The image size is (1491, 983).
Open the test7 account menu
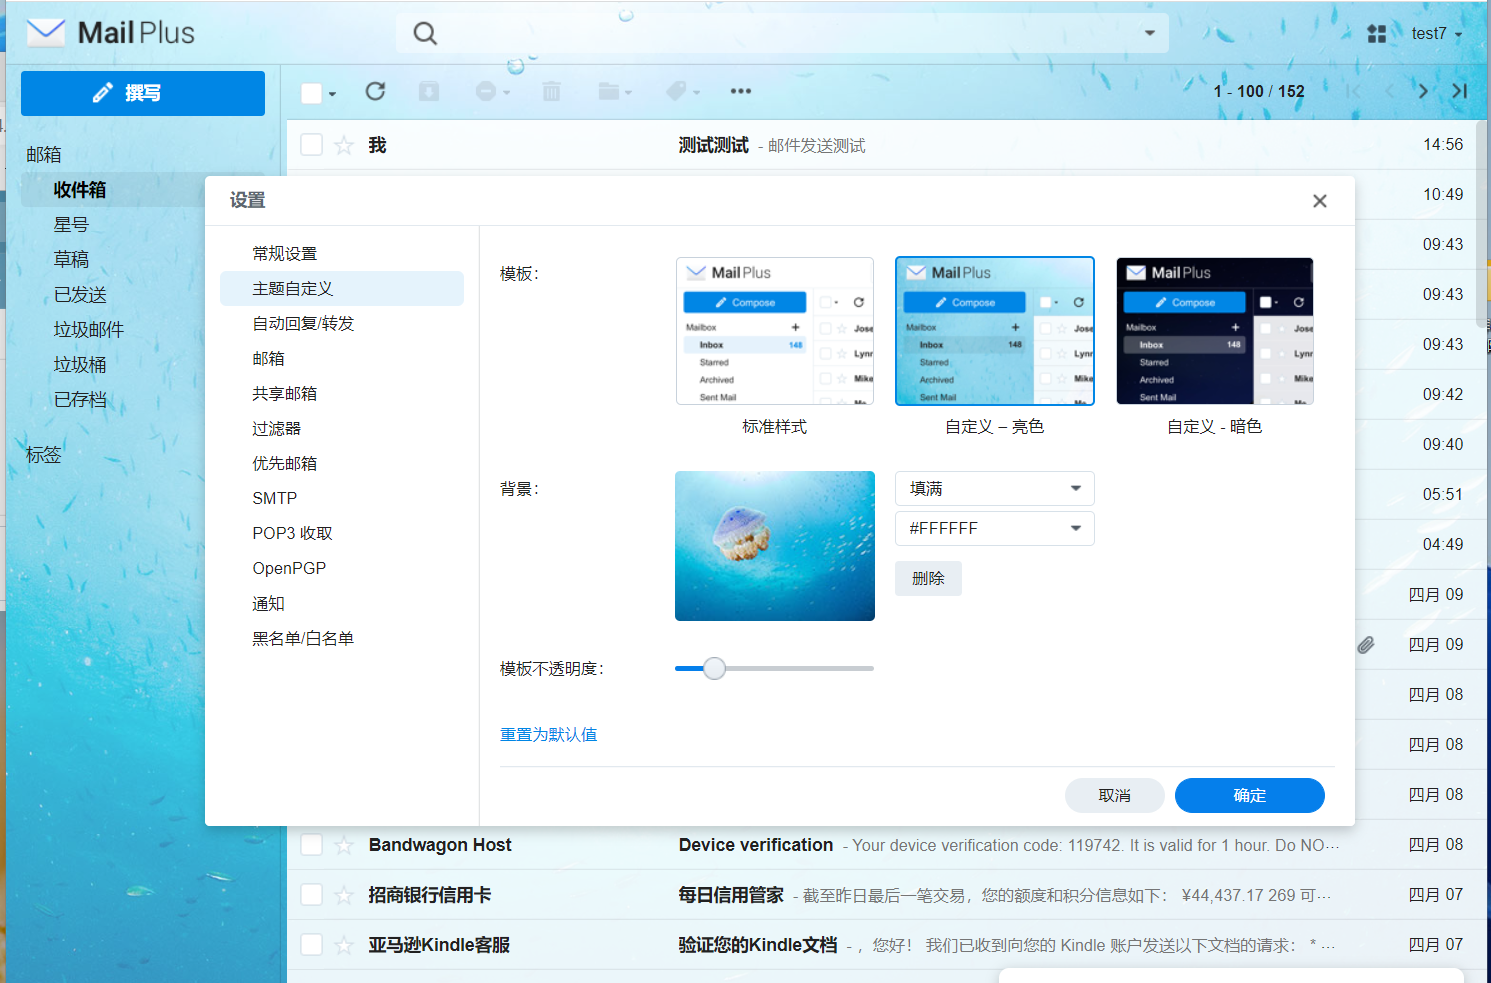point(1437,34)
